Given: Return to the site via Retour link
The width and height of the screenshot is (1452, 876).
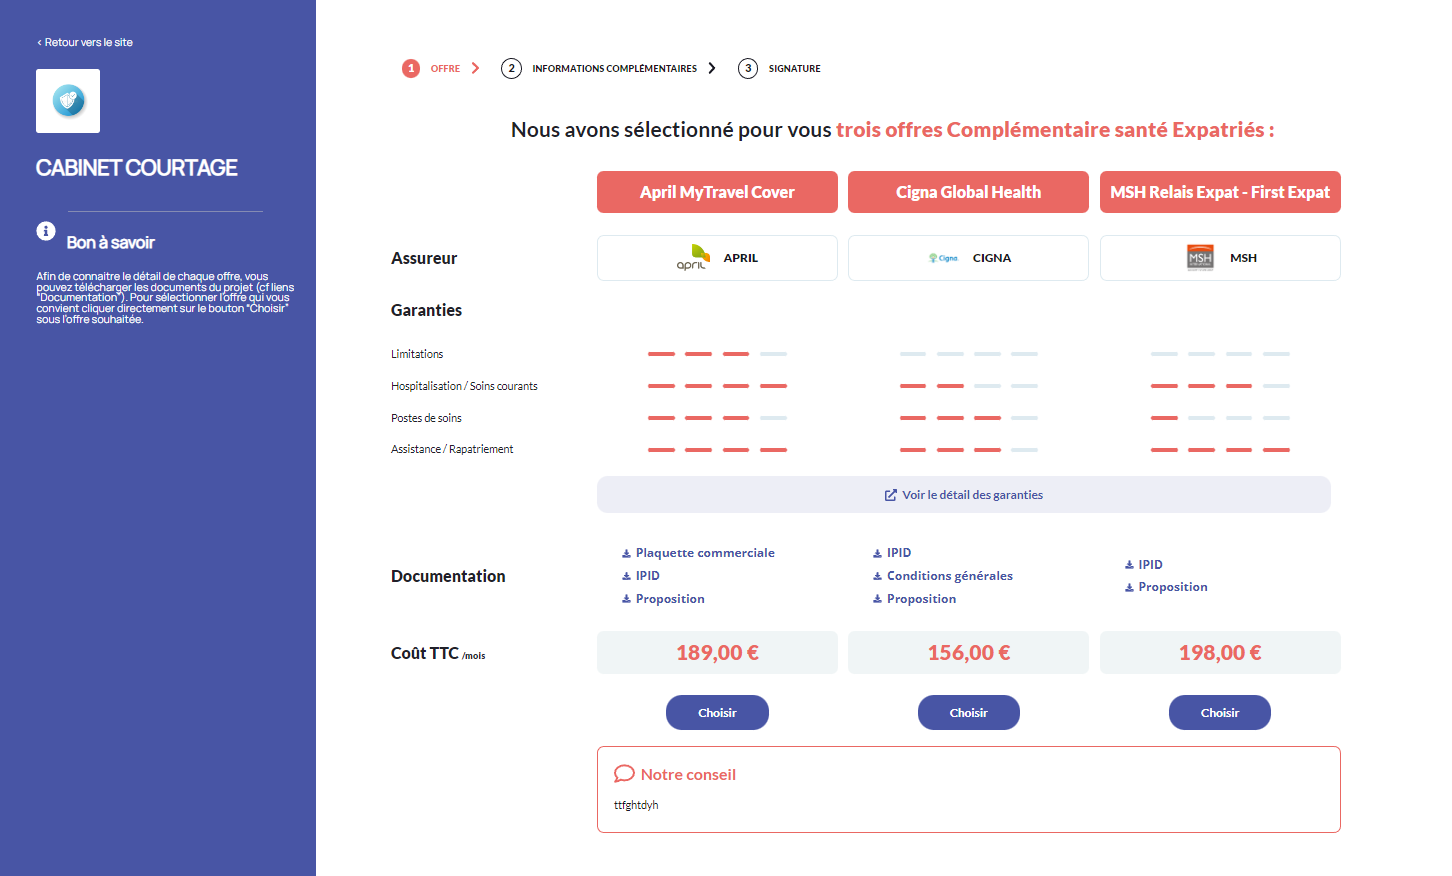Looking at the screenshot, I should coord(85,43).
